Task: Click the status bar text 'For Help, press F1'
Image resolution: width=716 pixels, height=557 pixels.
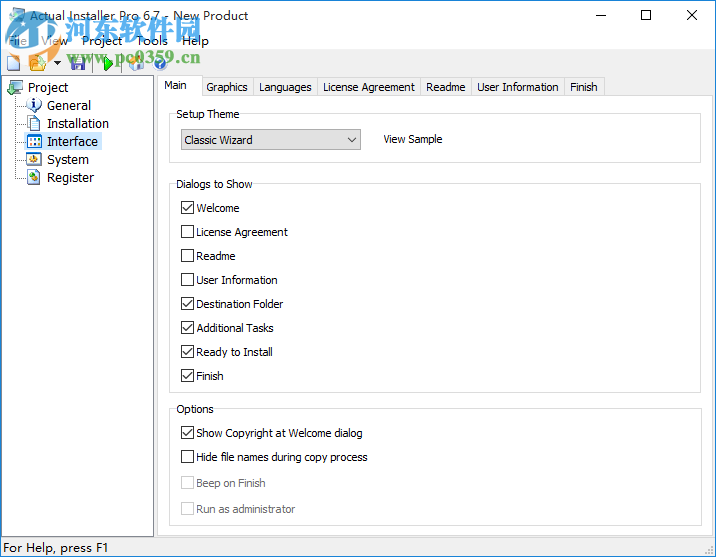Action: click(55, 548)
